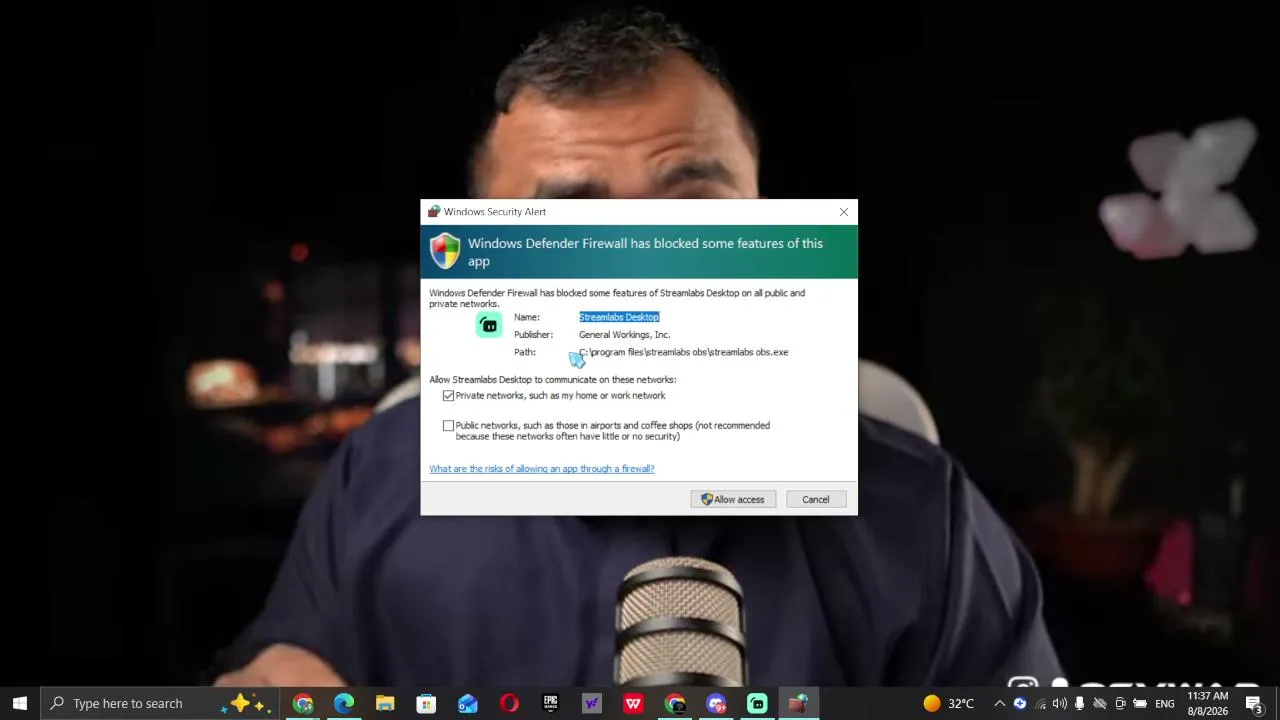This screenshot has height=720, width=1280.
Task: Select the highlighted Streamlabs Desktop name
Action: [619, 317]
